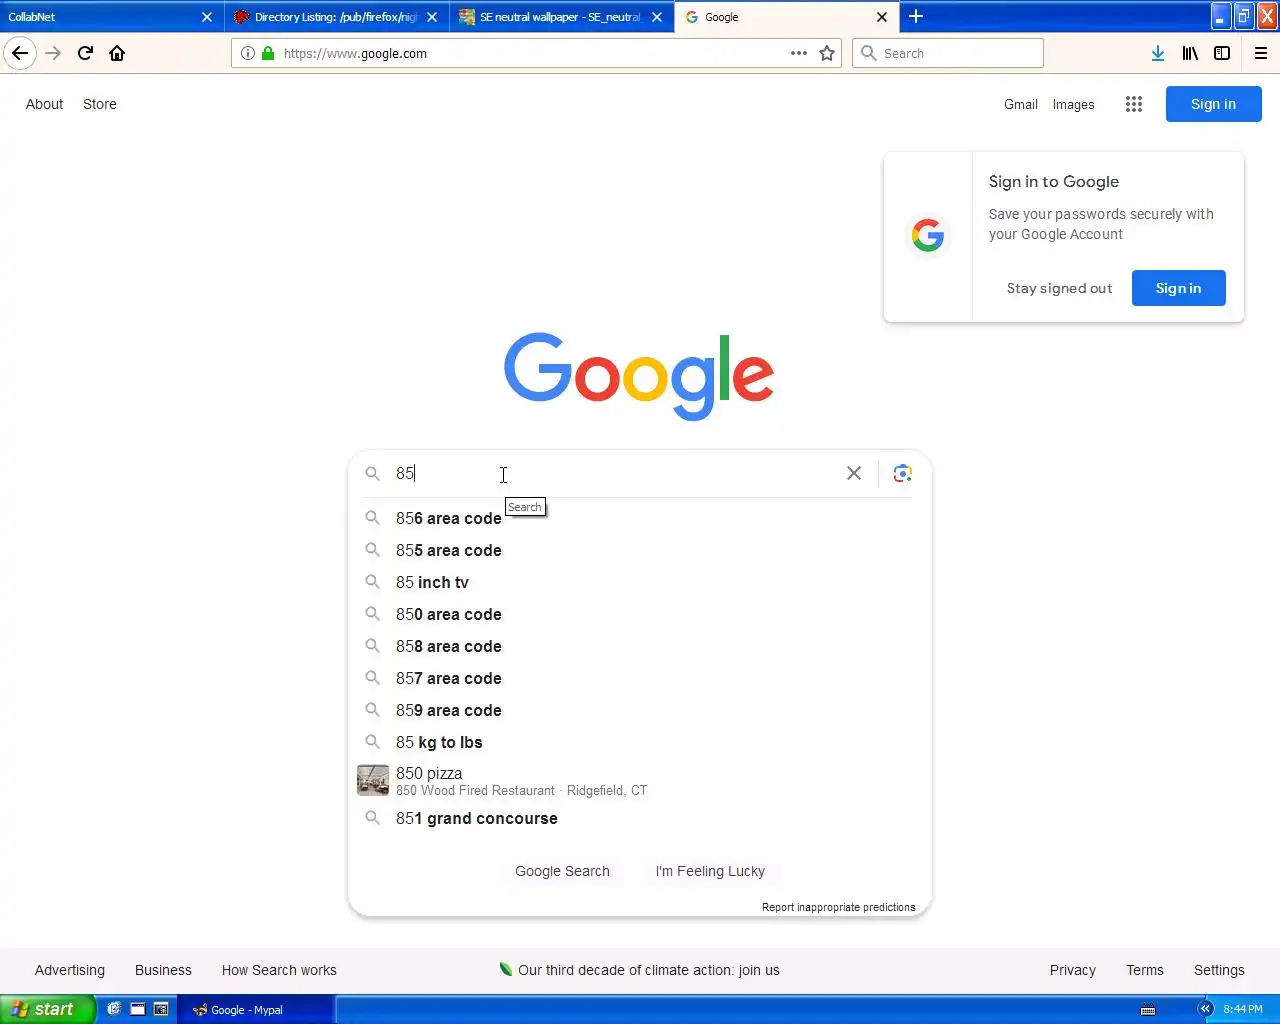Viewport: 1280px width, 1024px height.
Task: Open the browser hamburger menu
Action: pyautogui.click(x=1261, y=53)
